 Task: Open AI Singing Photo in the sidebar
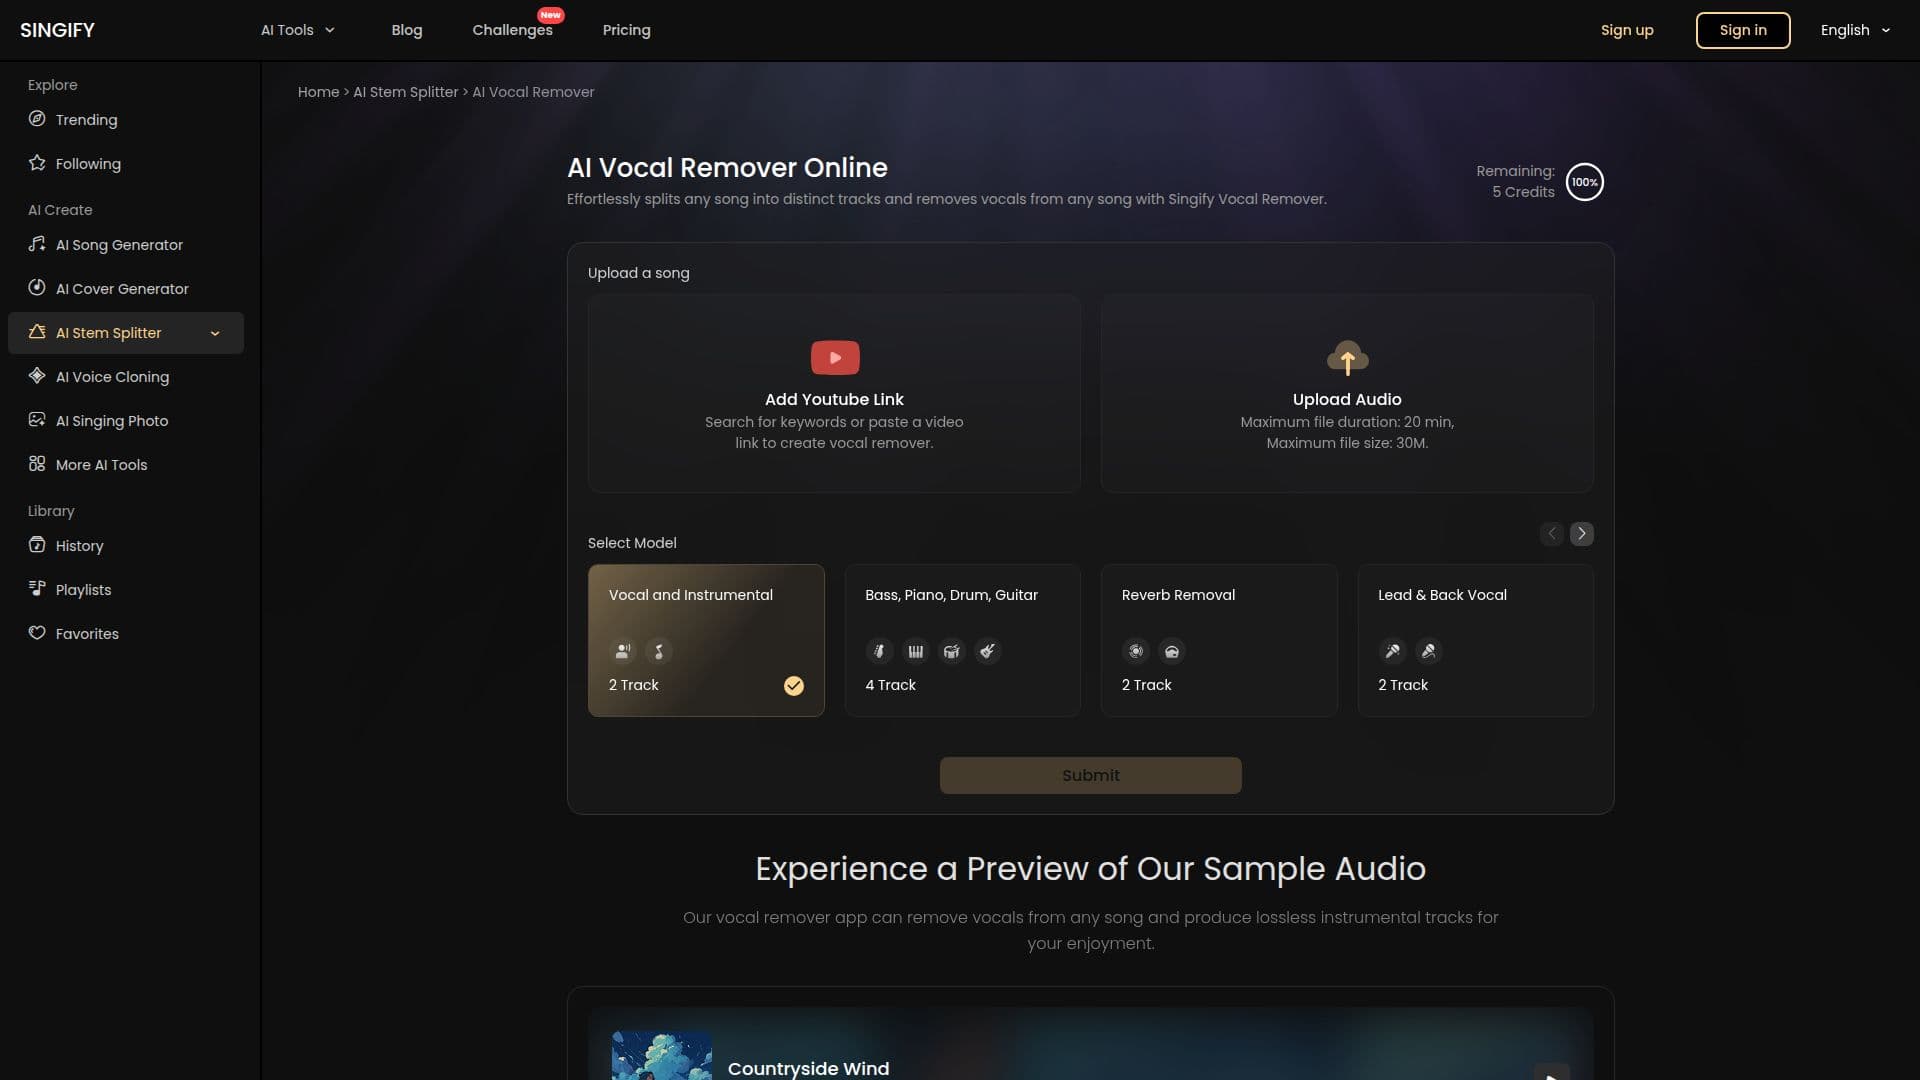pos(126,420)
